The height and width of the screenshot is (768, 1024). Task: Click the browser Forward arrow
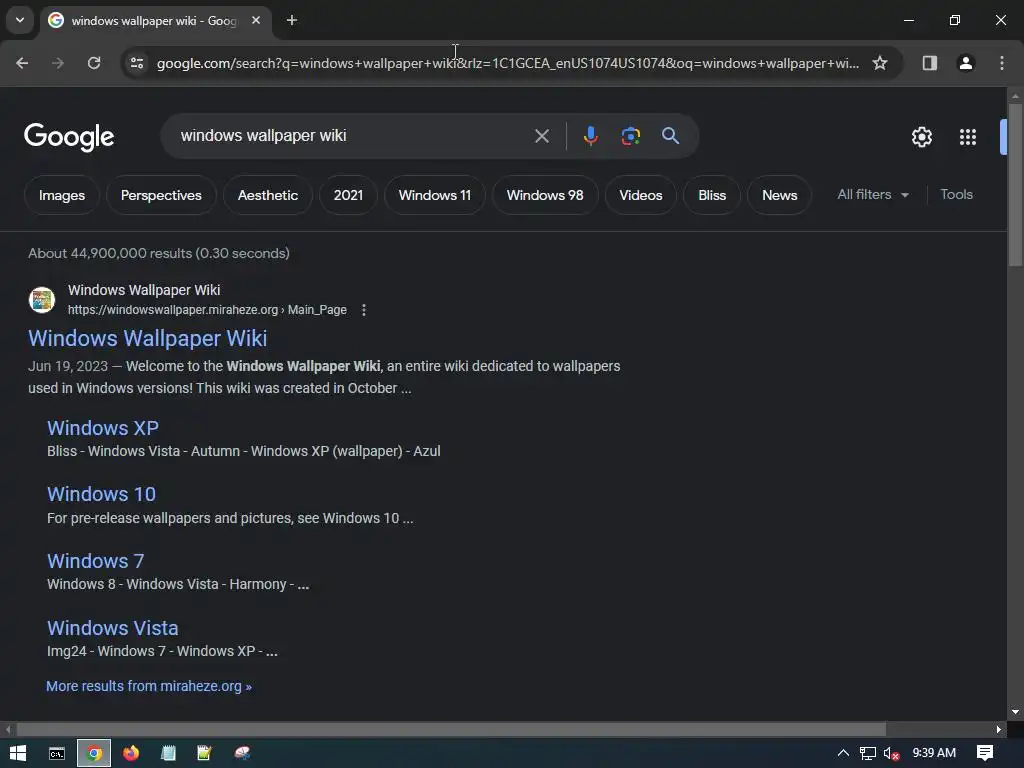point(58,63)
